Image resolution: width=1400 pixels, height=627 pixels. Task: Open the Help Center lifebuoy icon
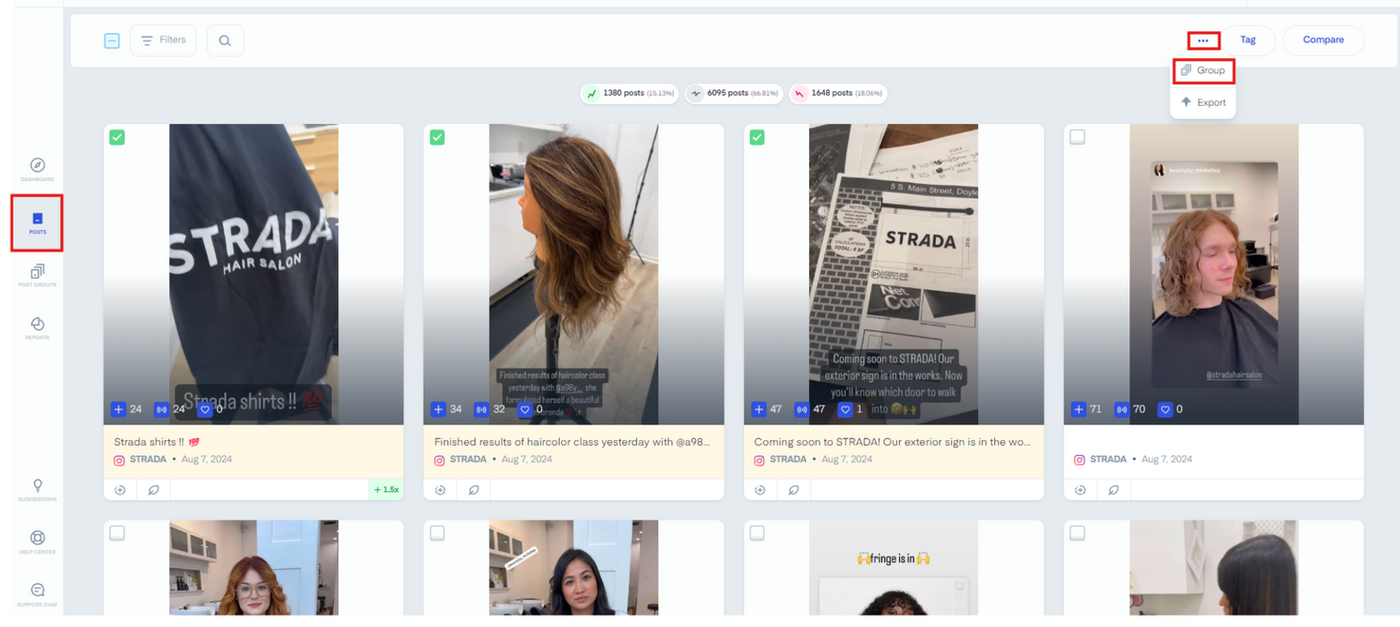(x=37, y=542)
